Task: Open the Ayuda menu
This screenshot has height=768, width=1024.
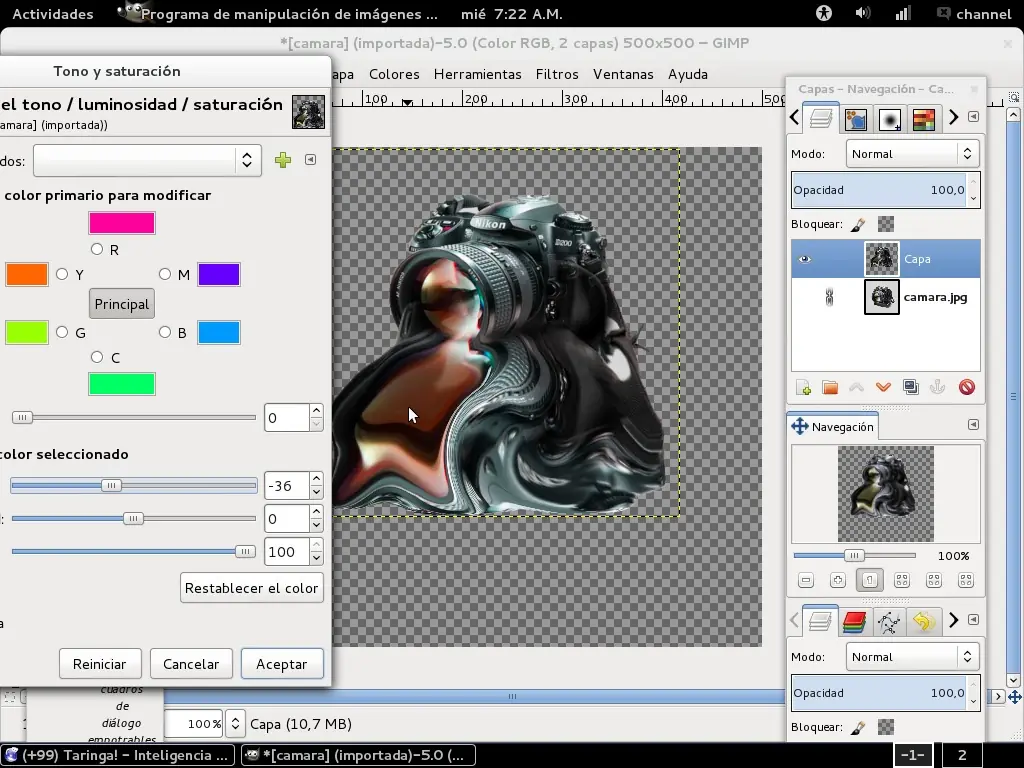Action: tap(688, 74)
